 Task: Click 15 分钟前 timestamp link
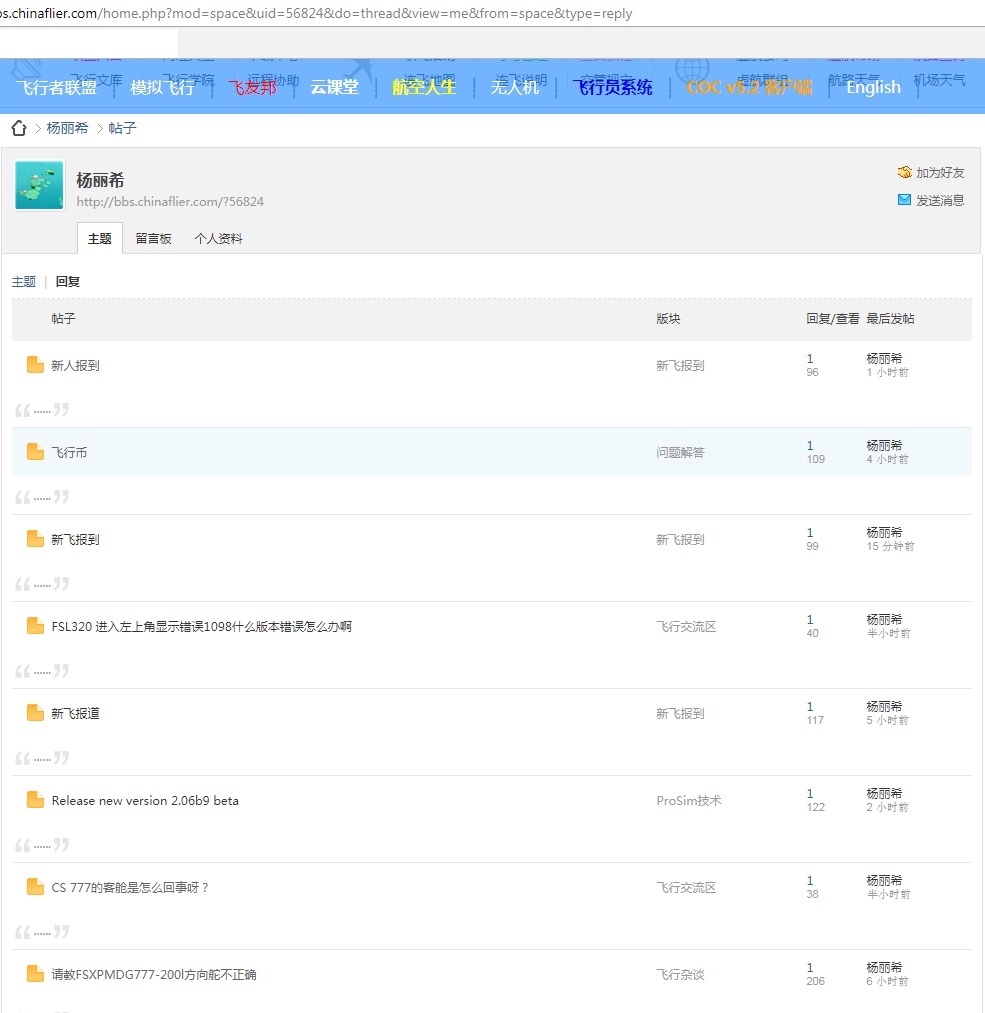[890, 547]
